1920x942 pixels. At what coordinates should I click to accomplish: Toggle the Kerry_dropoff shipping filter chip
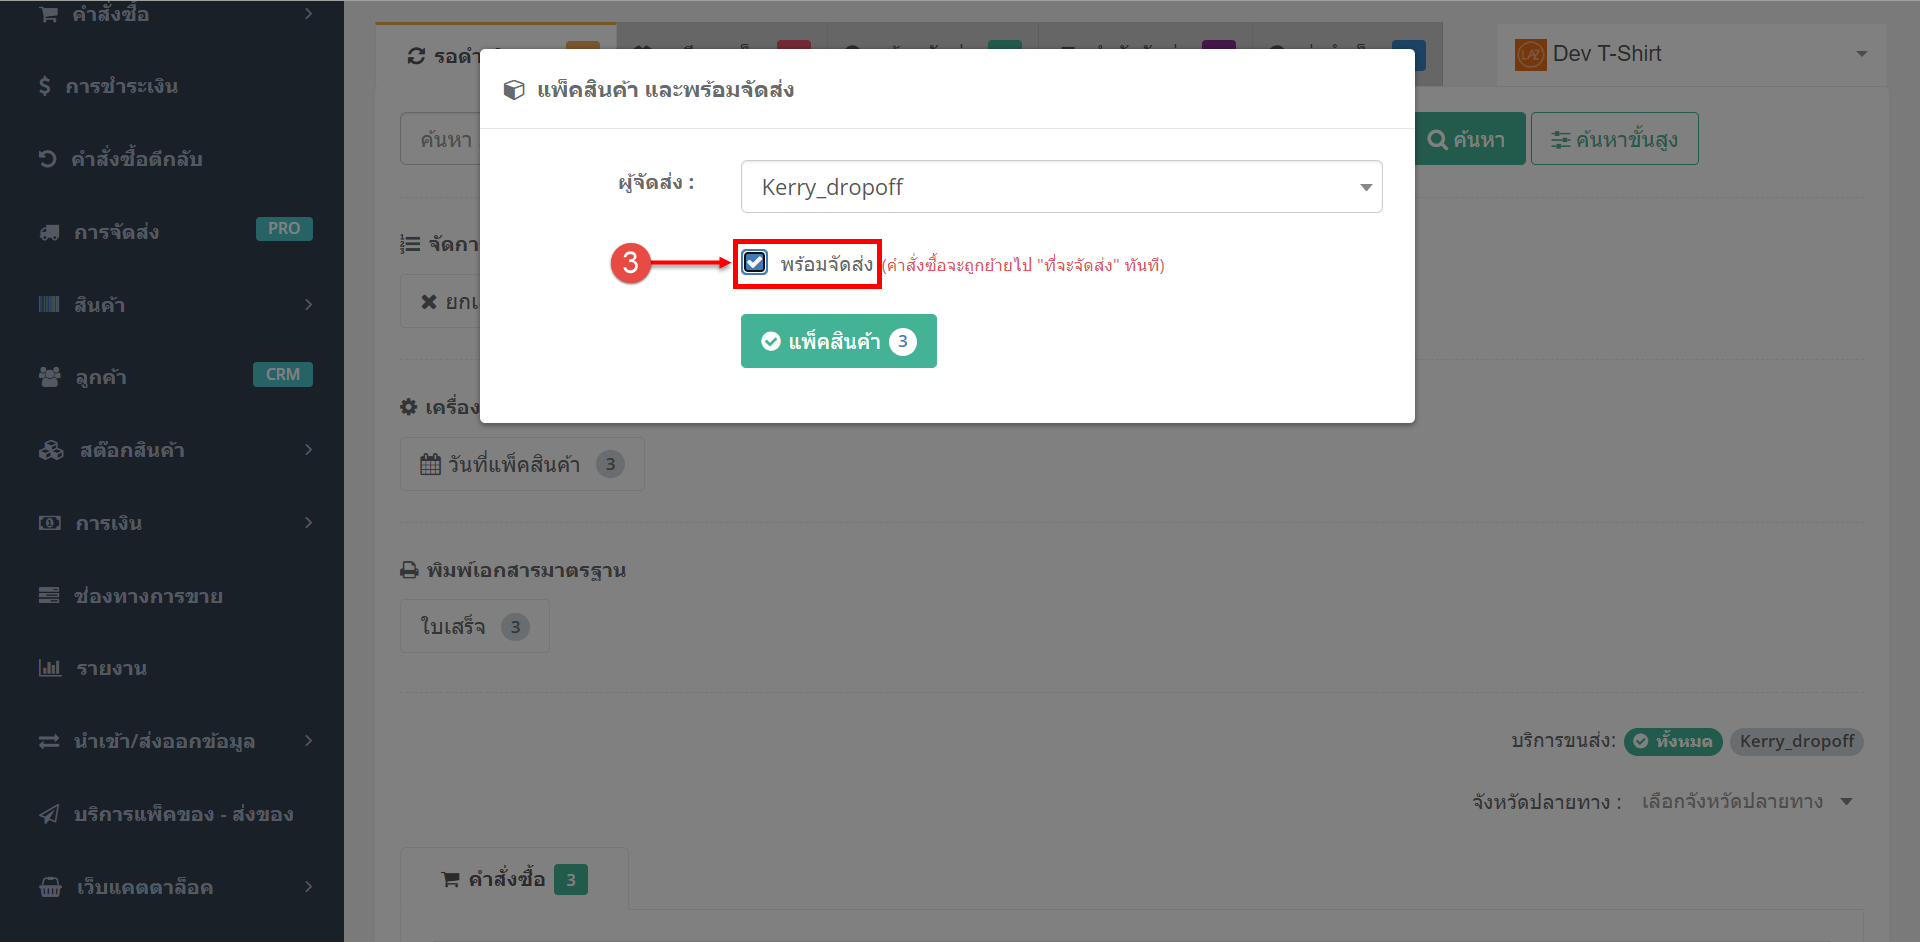coord(1797,741)
